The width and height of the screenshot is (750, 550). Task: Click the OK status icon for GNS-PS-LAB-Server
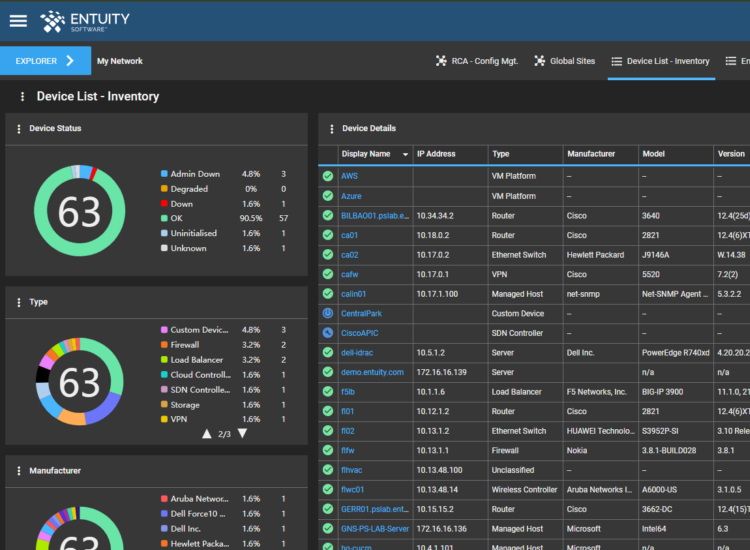pos(328,528)
